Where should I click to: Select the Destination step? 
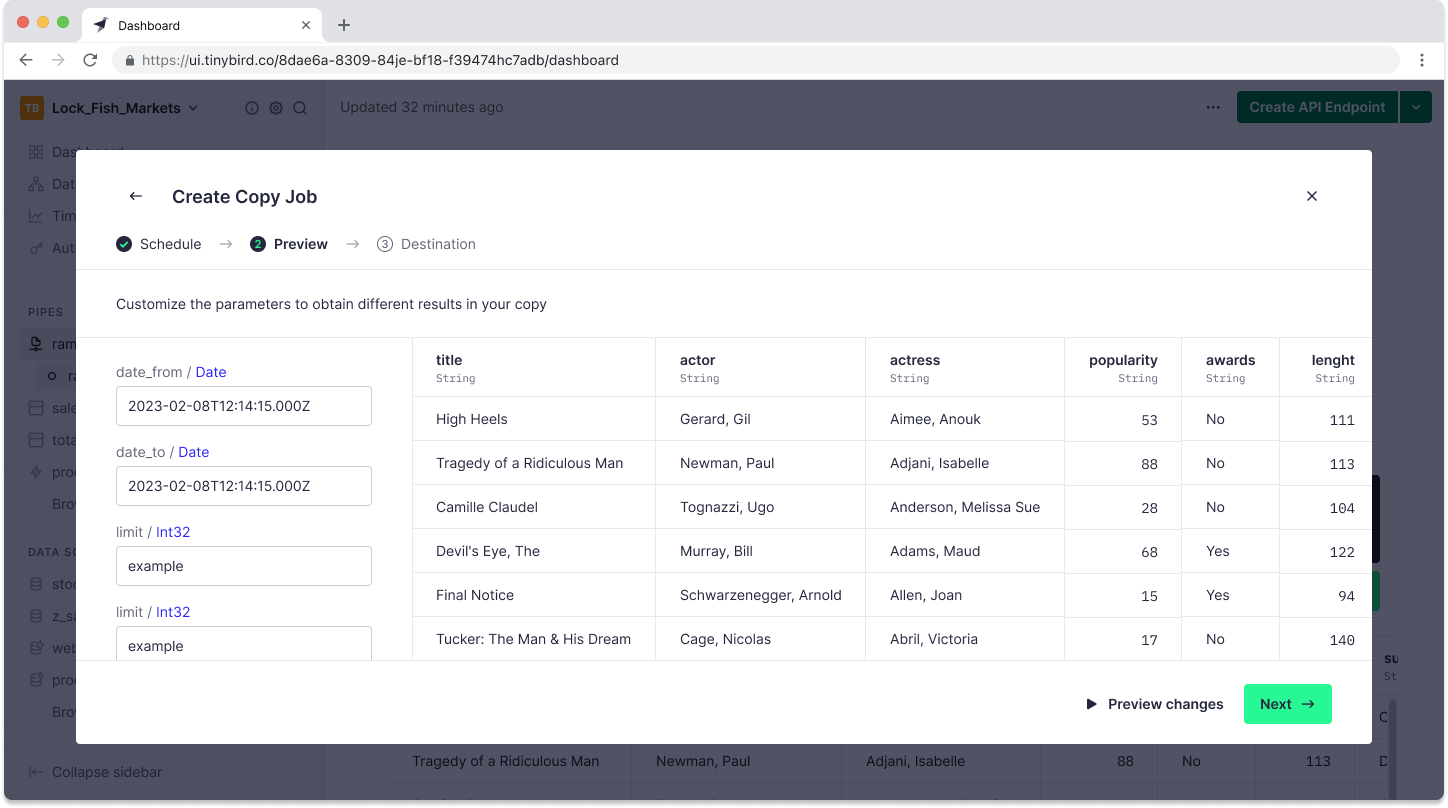pos(426,244)
